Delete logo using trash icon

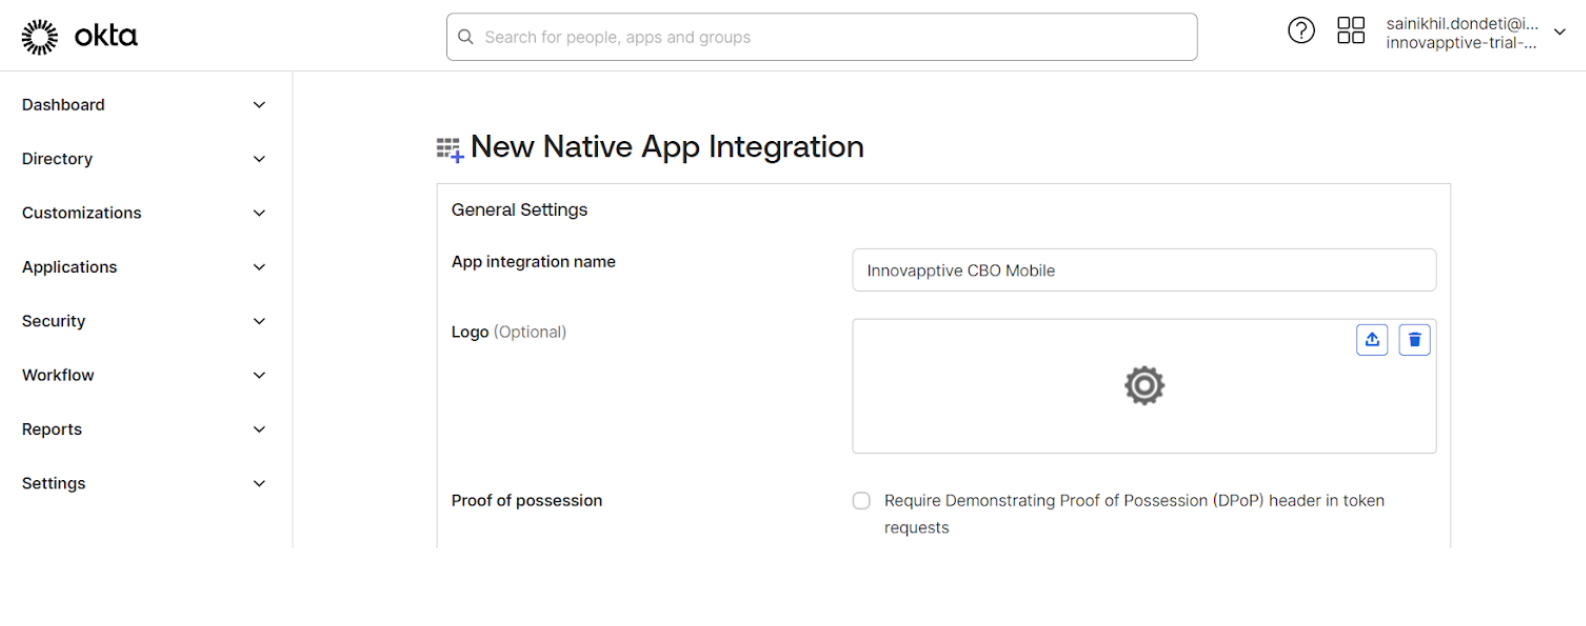[1414, 340]
